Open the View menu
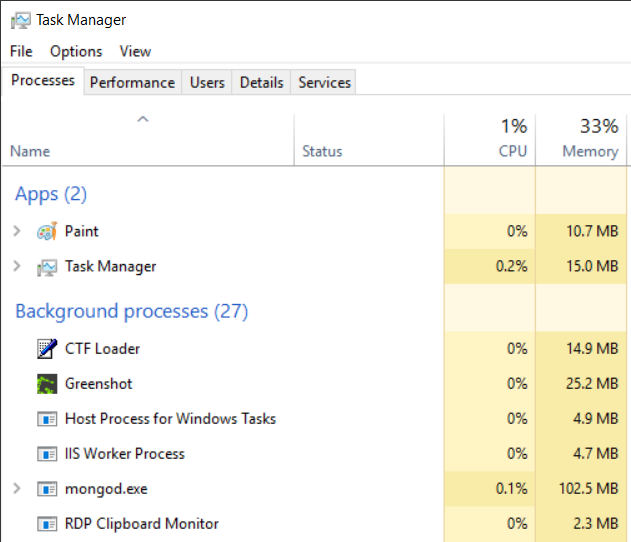Image resolution: width=631 pixels, height=542 pixels. (135, 52)
